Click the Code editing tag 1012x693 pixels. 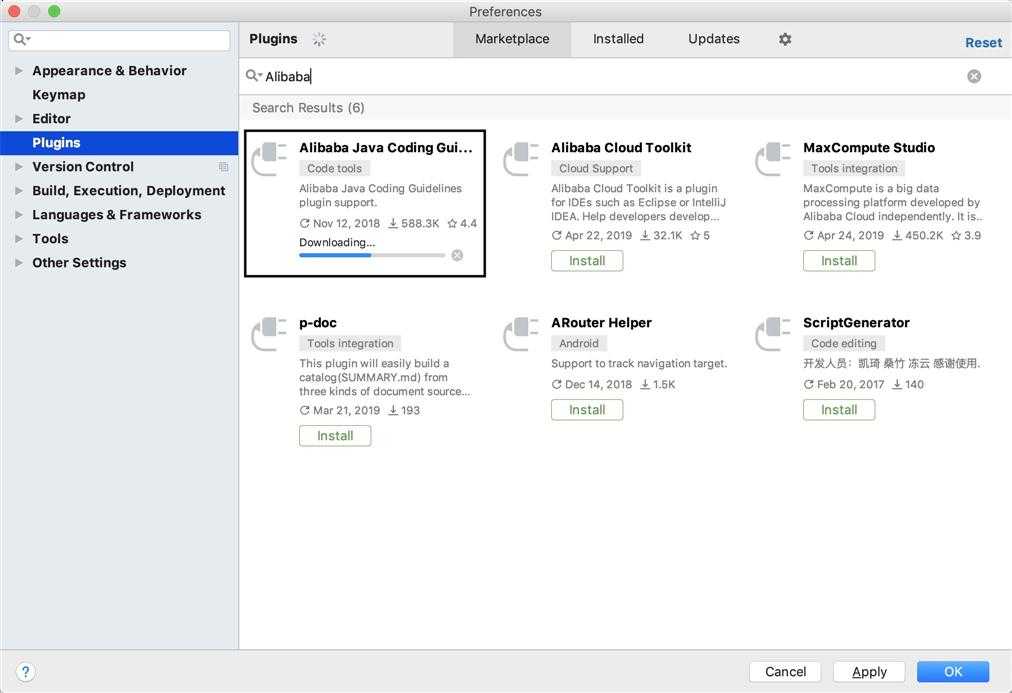pyautogui.click(x=844, y=343)
